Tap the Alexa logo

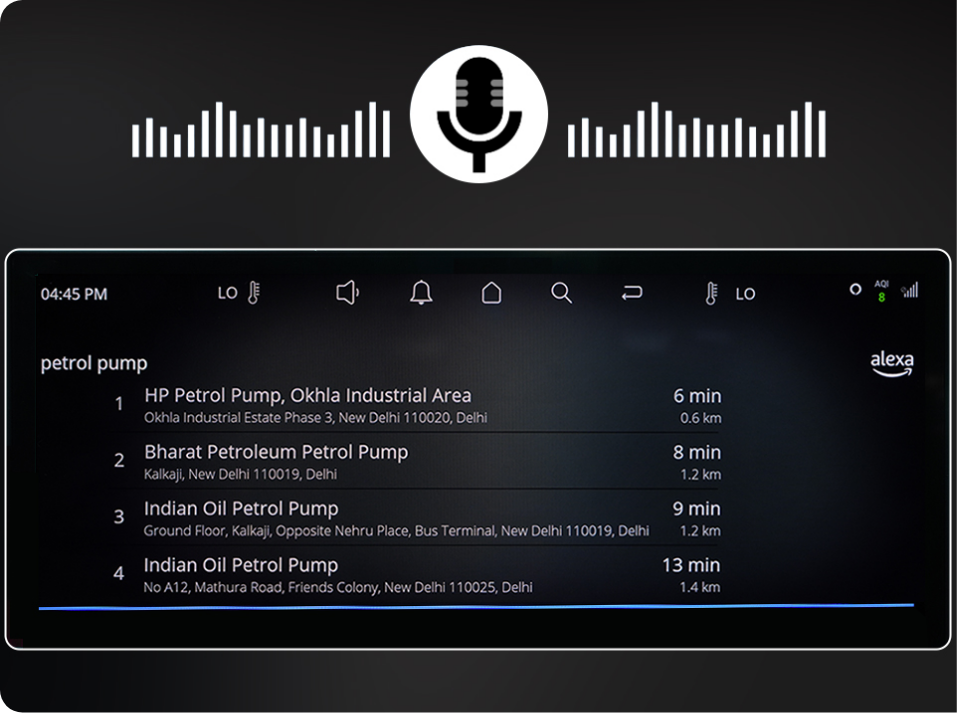(892, 364)
